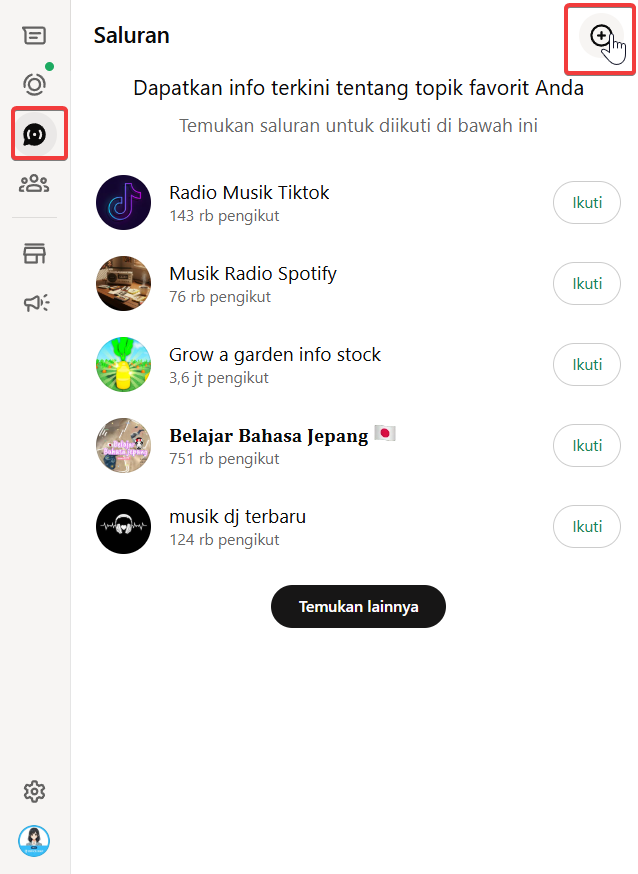Image resolution: width=638 pixels, height=874 pixels.
Task: Open the Status updates icon
Action: 34,84
